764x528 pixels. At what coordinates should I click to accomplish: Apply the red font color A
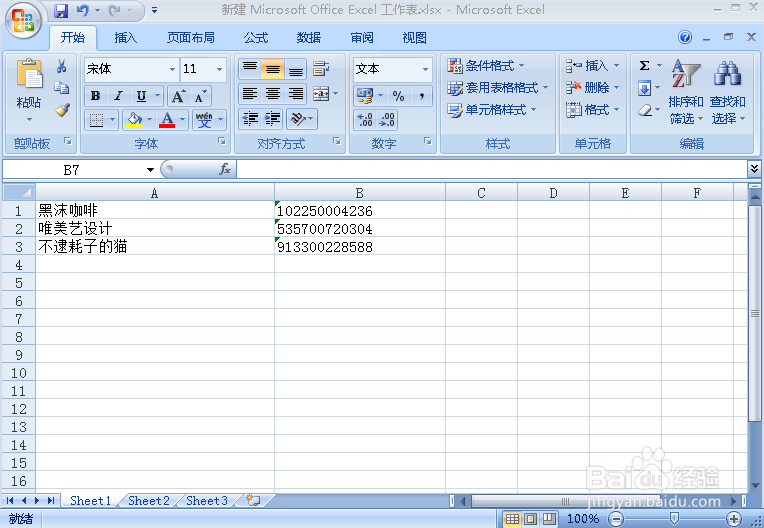pyautogui.click(x=167, y=119)
